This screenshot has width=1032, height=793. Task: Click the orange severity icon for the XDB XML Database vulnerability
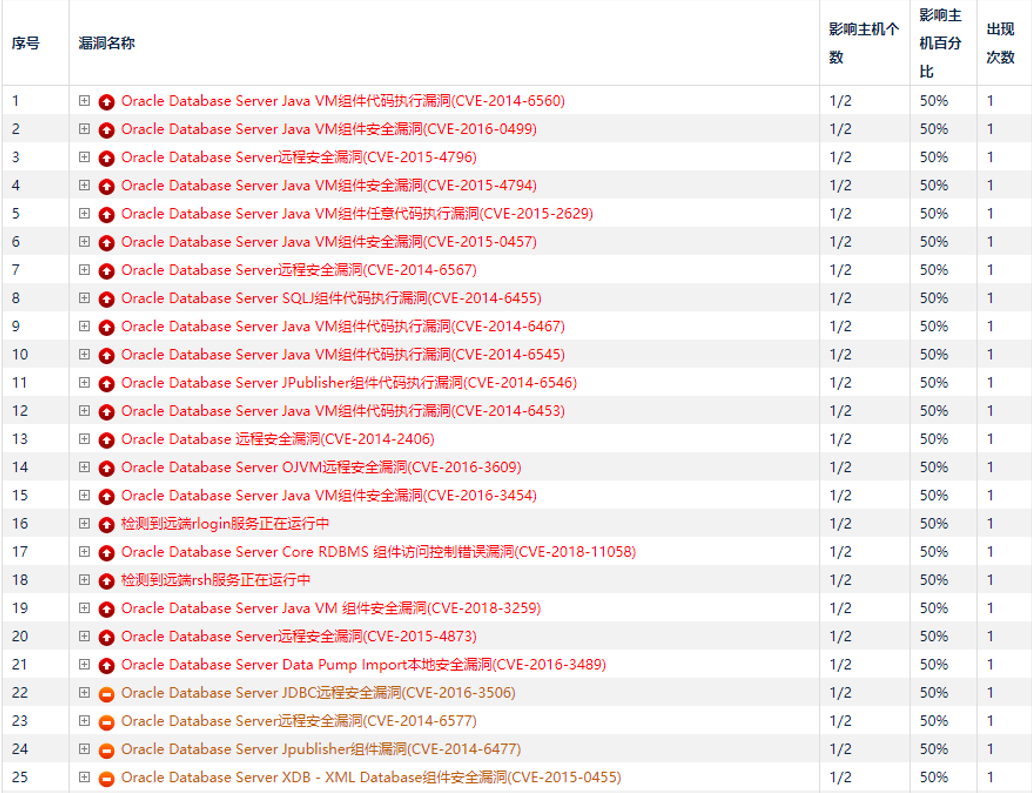pos(107,776)
